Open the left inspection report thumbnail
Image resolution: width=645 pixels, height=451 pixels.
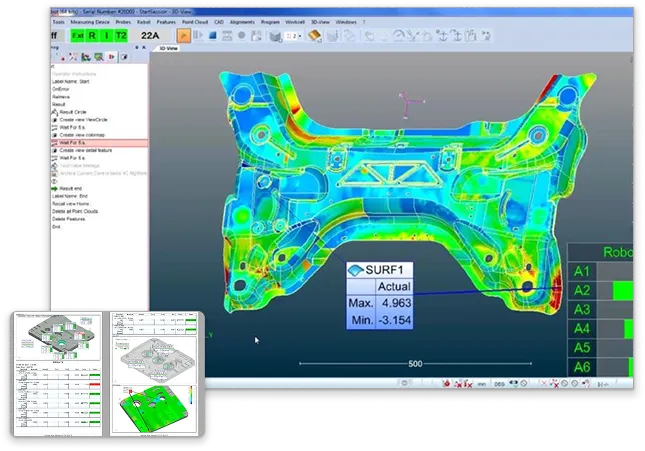coord(56,373)
